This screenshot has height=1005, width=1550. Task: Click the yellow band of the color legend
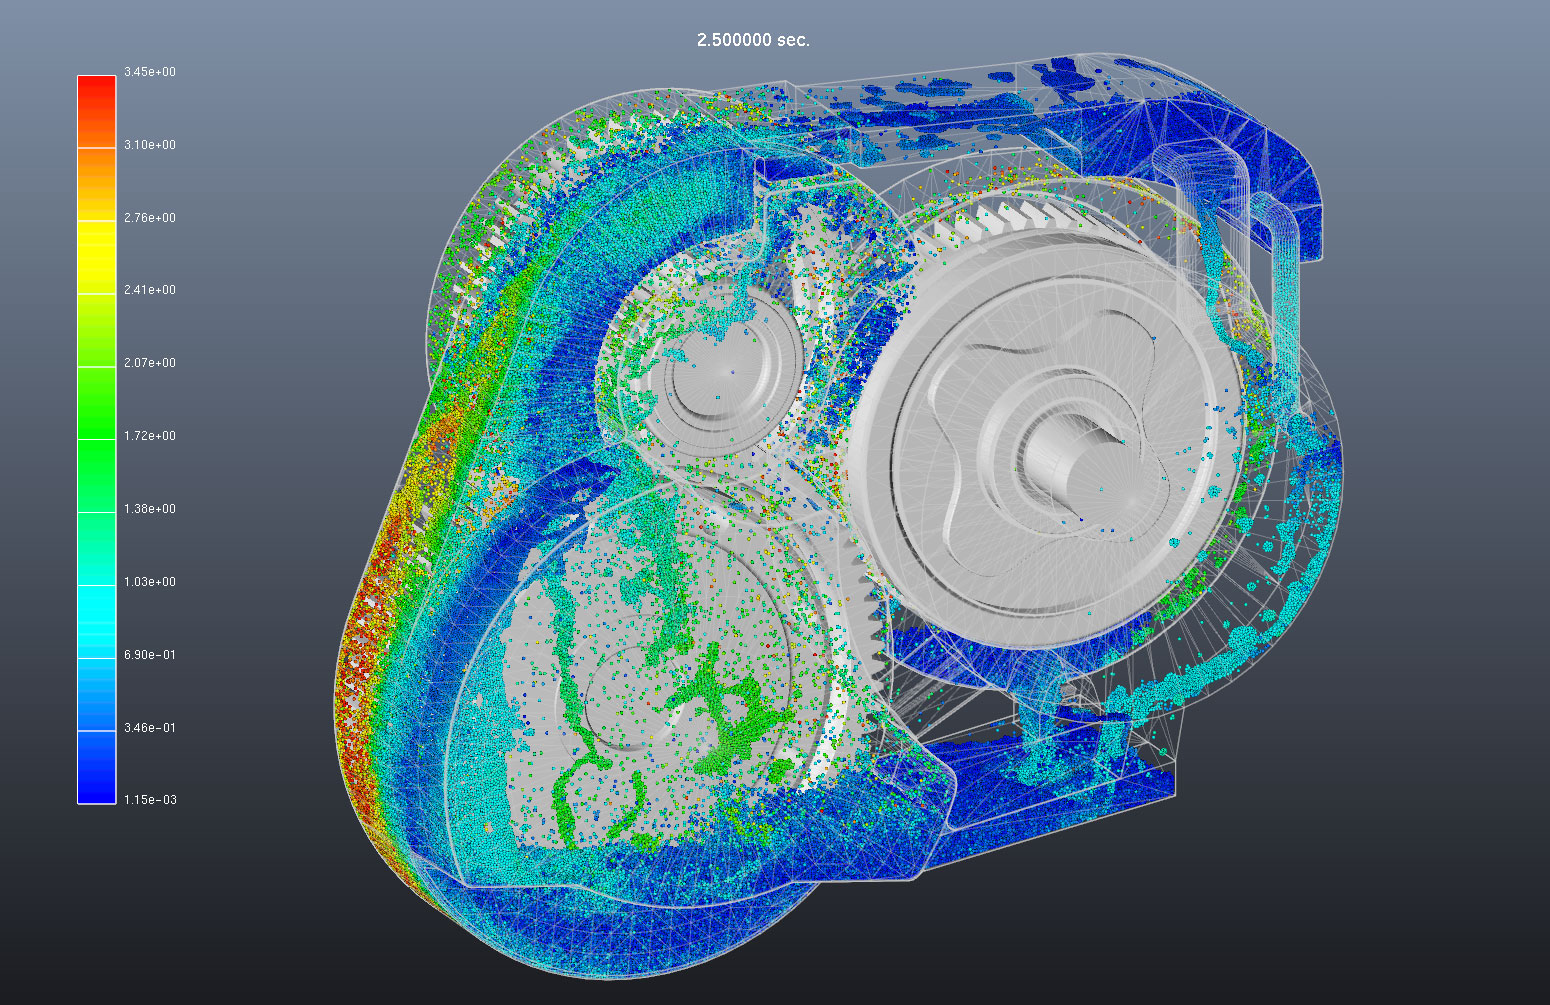[97, 257]
